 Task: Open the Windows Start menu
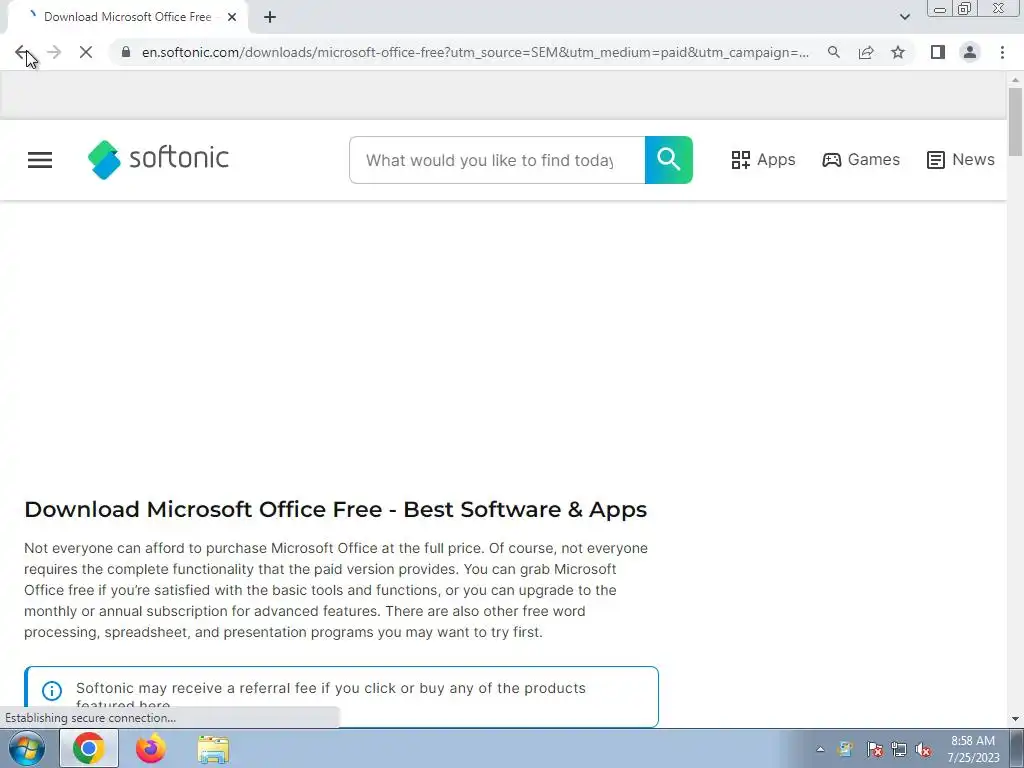[27, 748]
